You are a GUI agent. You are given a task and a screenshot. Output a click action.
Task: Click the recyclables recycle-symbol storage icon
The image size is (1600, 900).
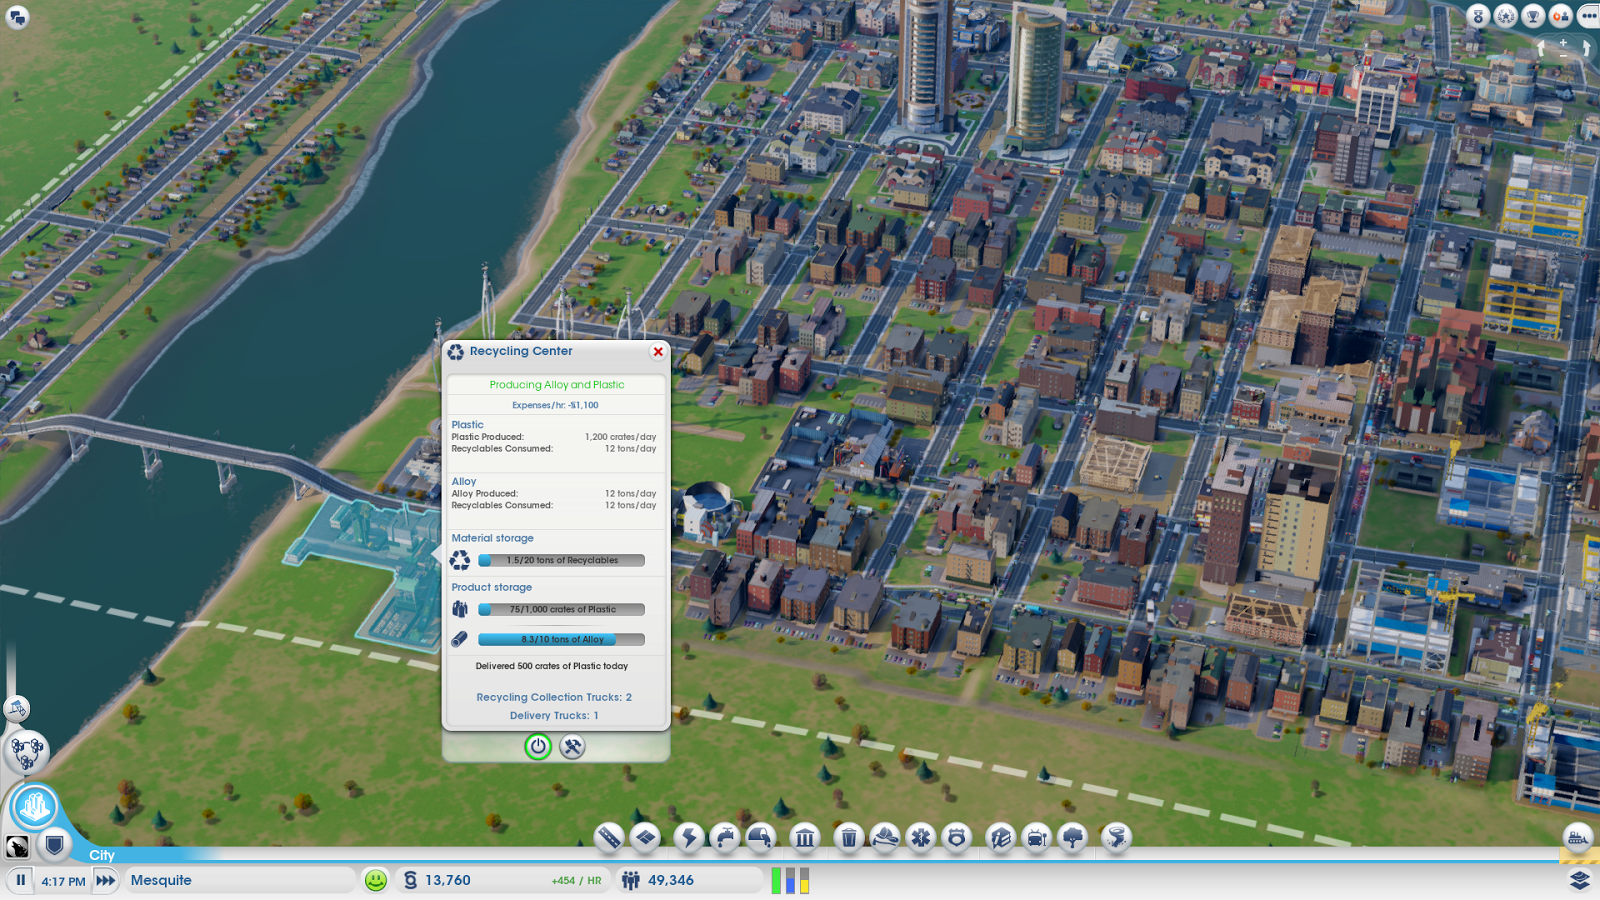(460, 560)
